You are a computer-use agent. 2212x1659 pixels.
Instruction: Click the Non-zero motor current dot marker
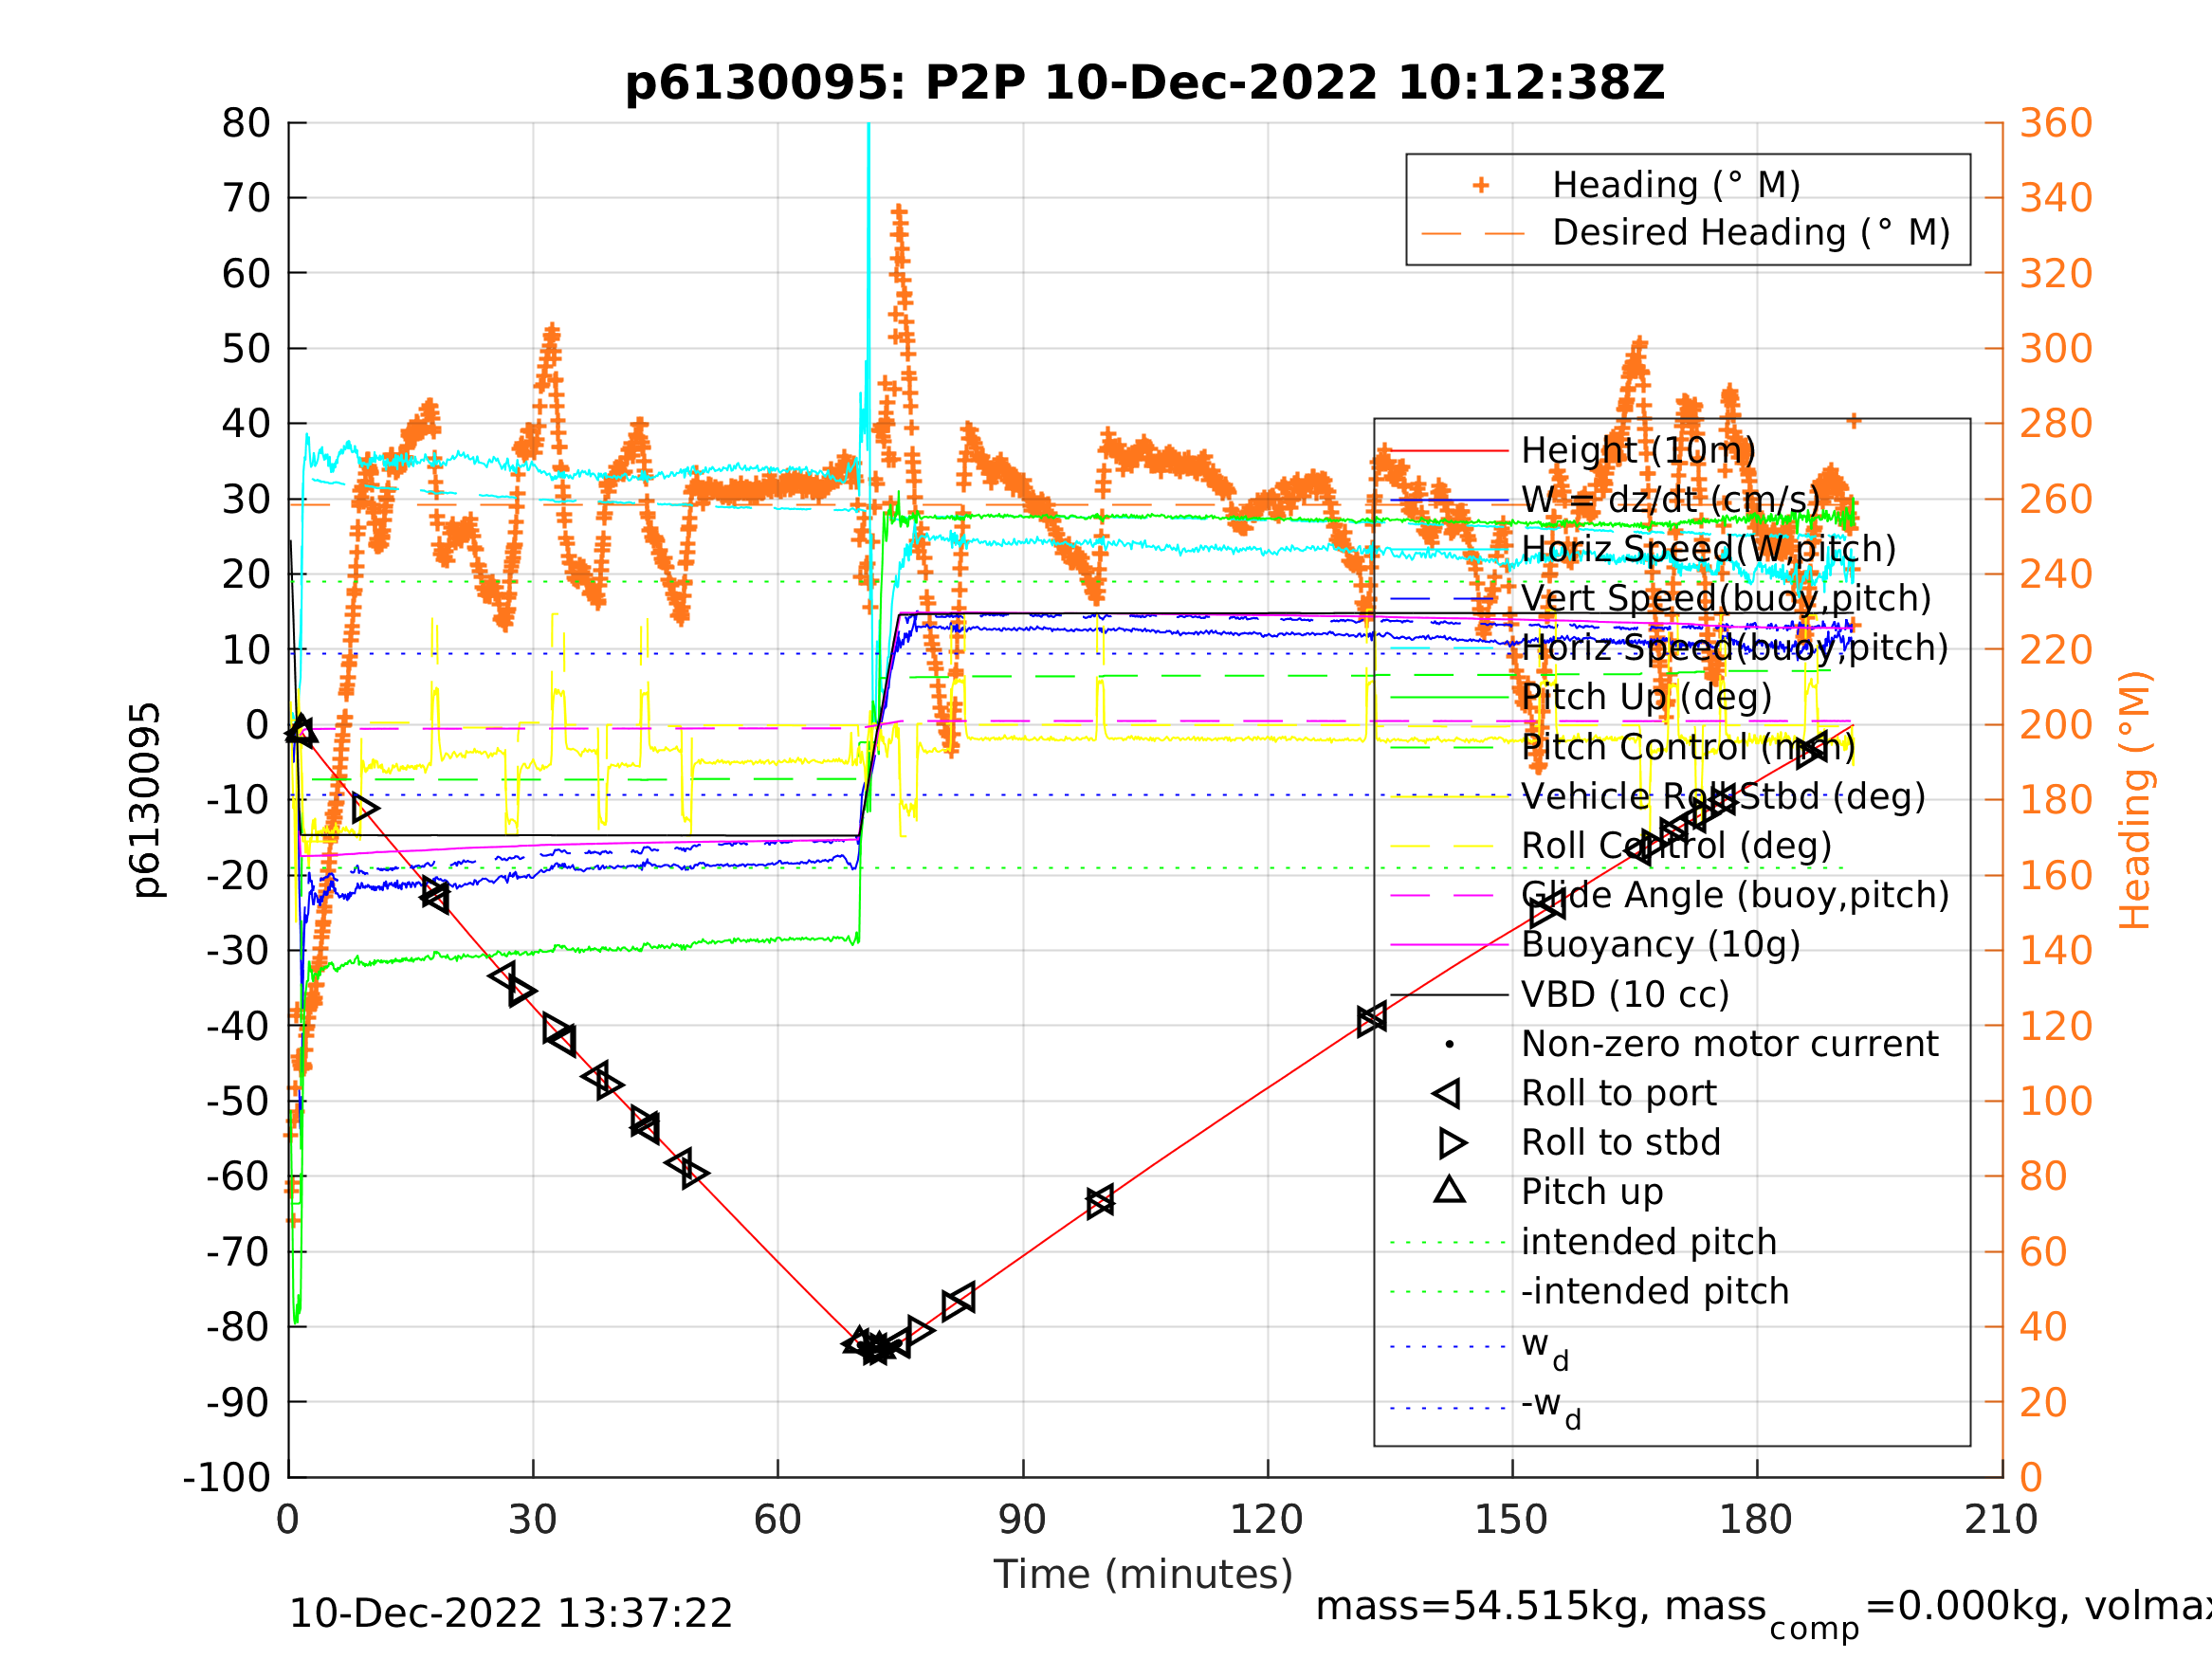[1450, 1045]
